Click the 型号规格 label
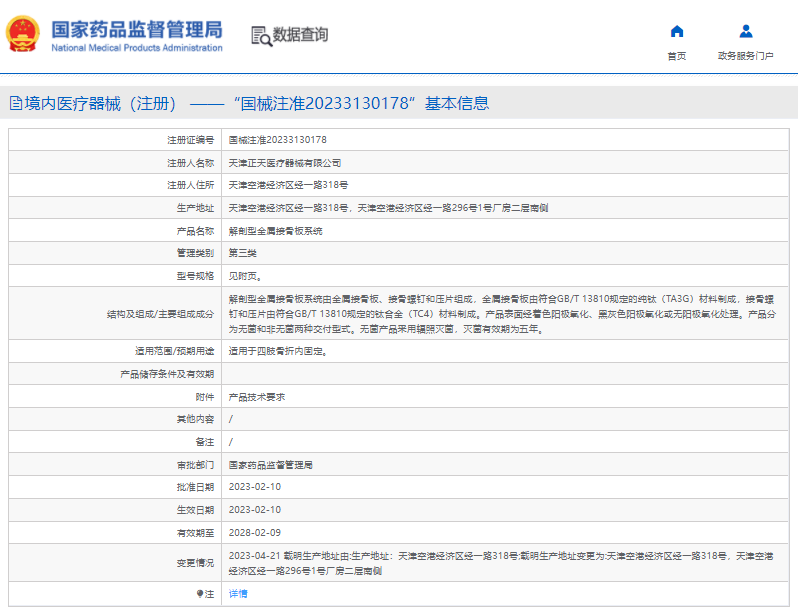798x614 pixels. click(195, 276)
